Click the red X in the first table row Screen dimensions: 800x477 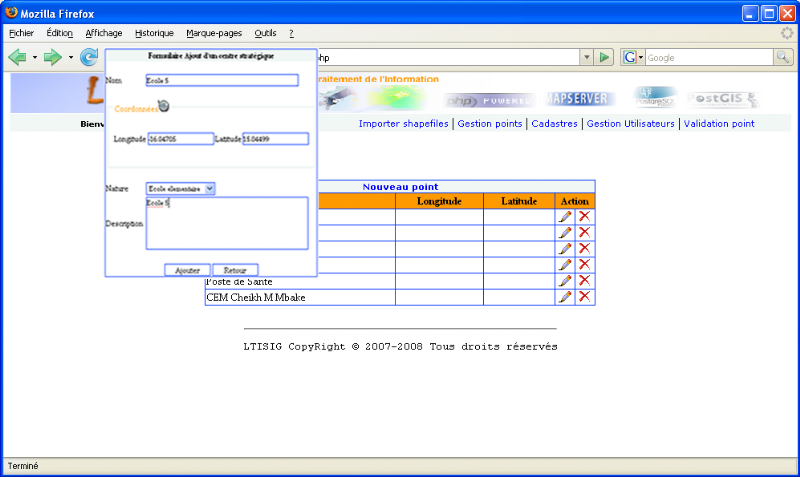584,216
